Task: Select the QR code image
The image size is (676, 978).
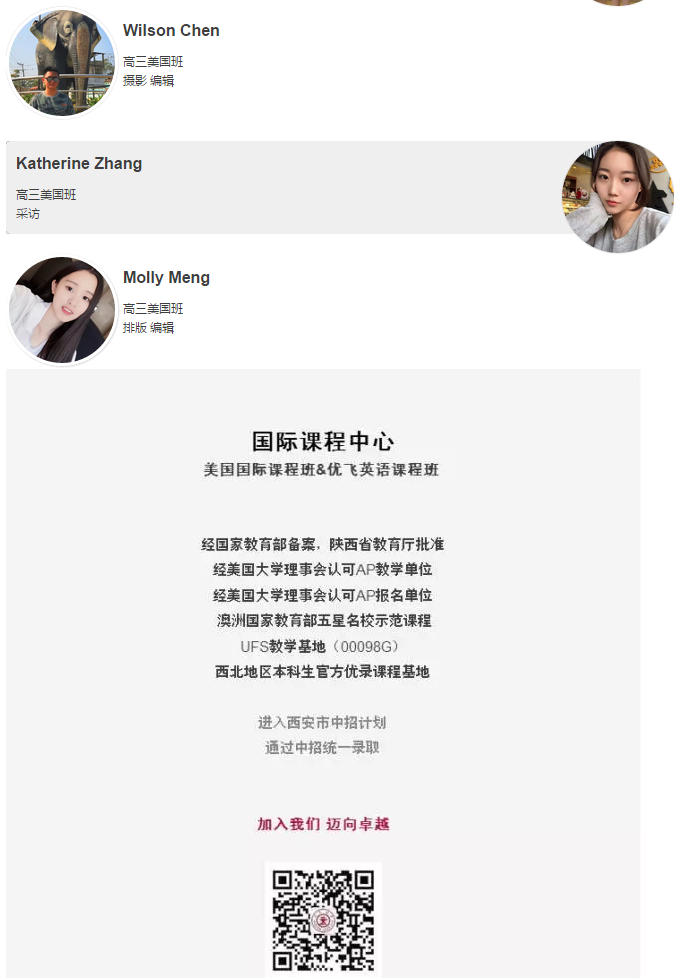Action: [323, 920]
